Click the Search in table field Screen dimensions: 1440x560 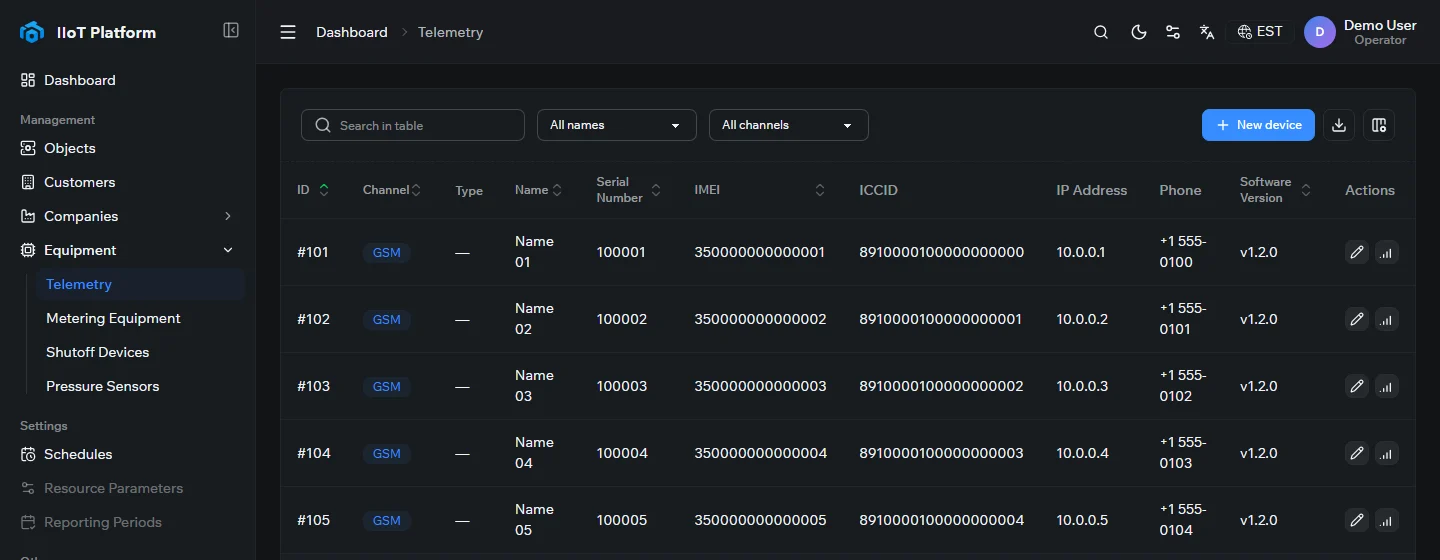[413, 125]
